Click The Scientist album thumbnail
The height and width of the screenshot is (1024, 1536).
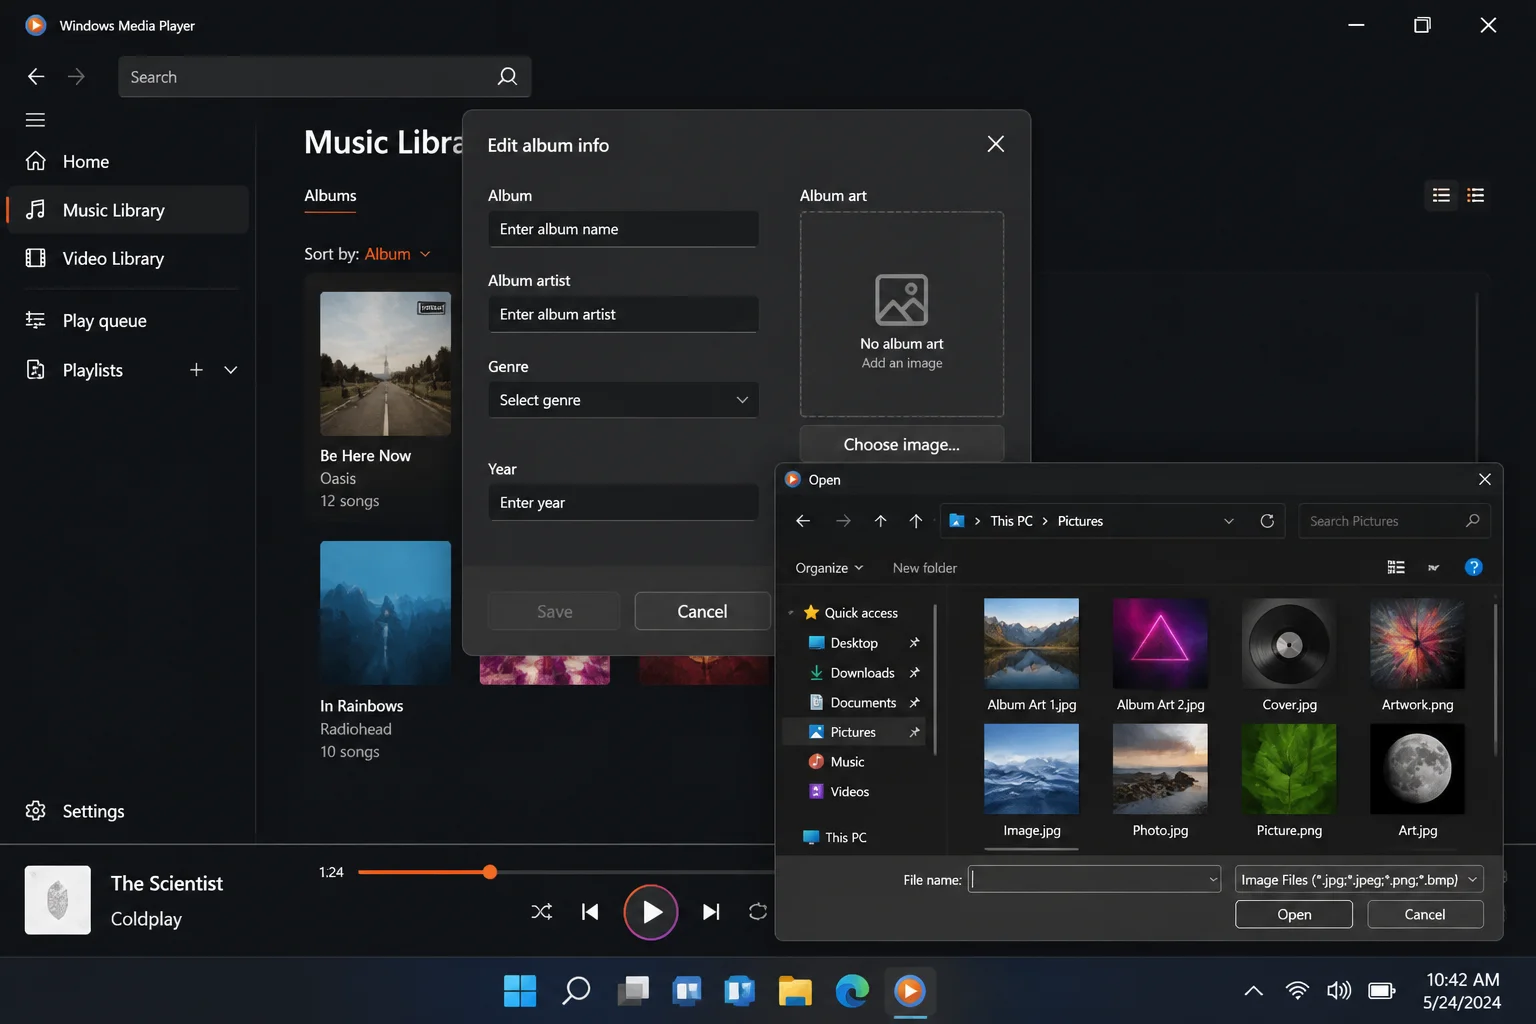pos(58,900)
